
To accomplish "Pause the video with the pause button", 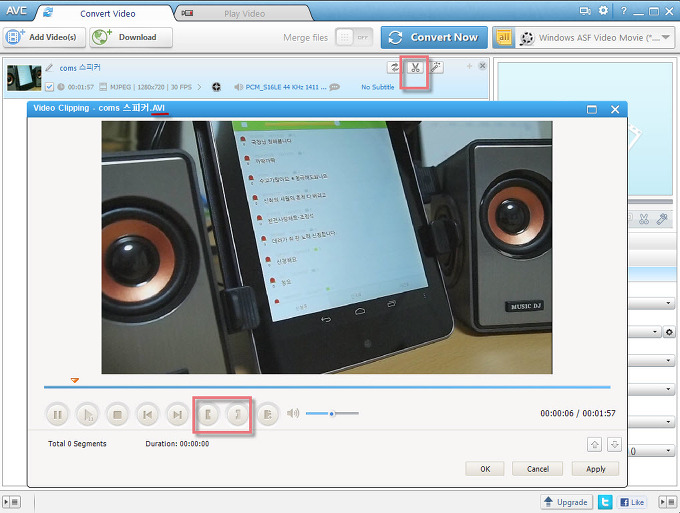I will tap(57, 413).
